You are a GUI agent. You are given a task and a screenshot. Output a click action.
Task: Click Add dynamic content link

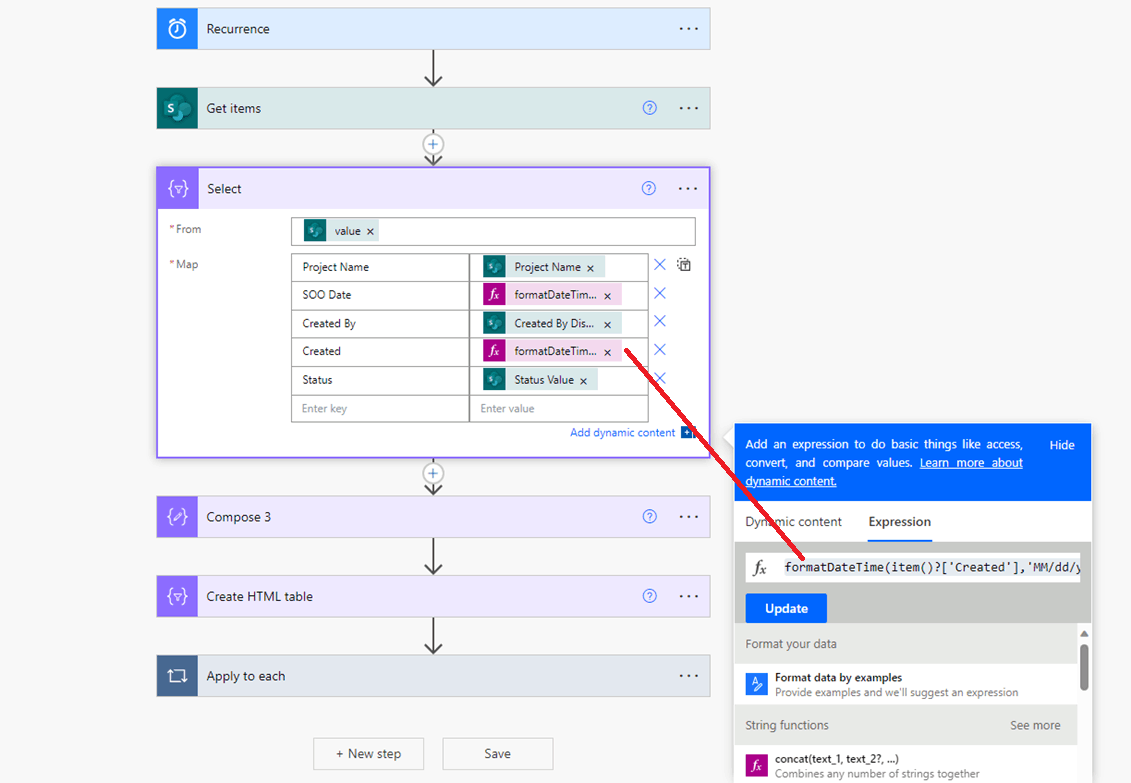click(622, 433)
